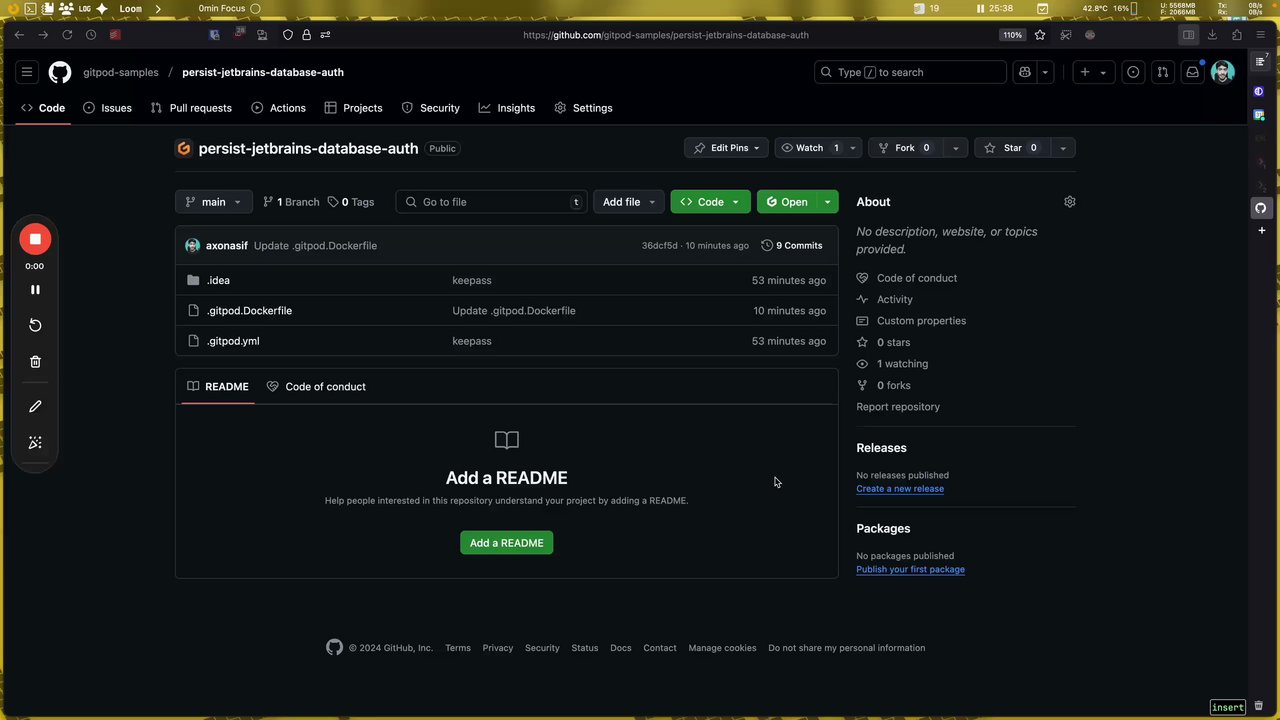Click the green Add a README button
This screenshot has width=1280, height=720.
coord(507,543)
